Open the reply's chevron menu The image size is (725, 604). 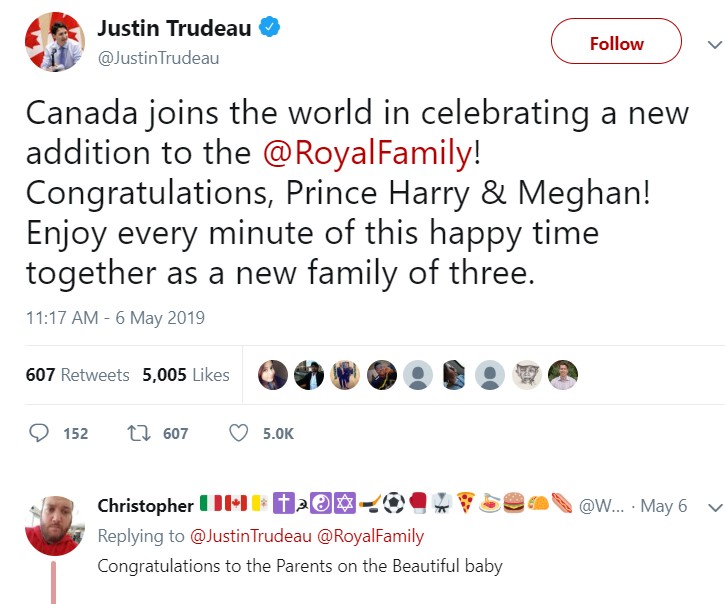click(713, 507)
